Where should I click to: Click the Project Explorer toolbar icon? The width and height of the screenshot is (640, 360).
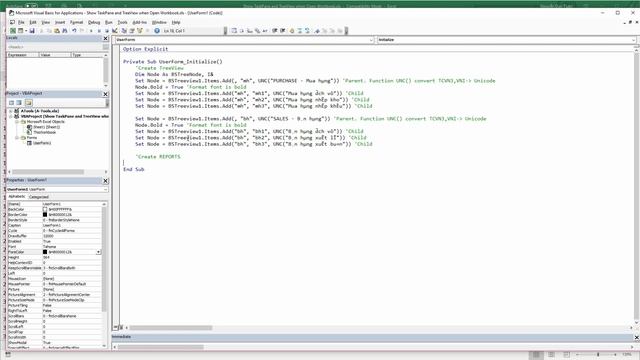point(124,31)
